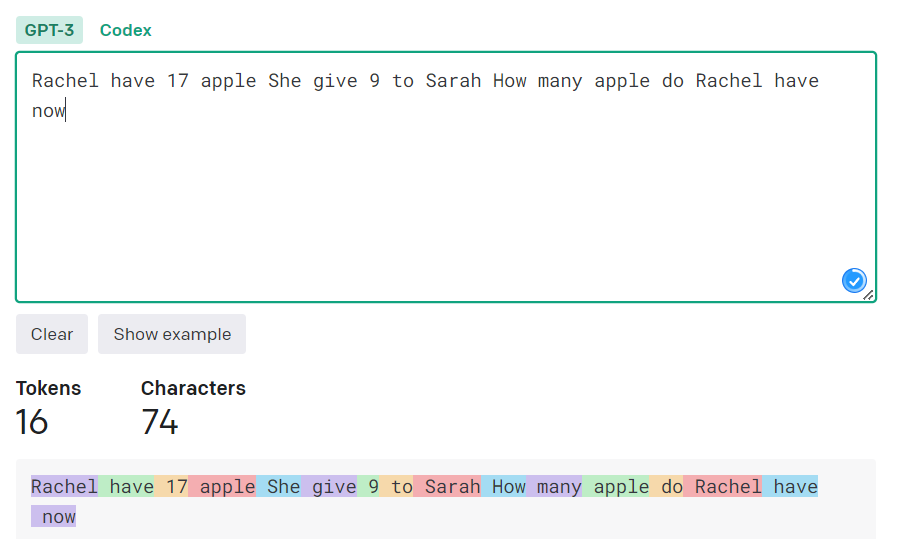The height and width of the screenshot is (539, 910).
Task: Click the Show example button
Action: 172,334
